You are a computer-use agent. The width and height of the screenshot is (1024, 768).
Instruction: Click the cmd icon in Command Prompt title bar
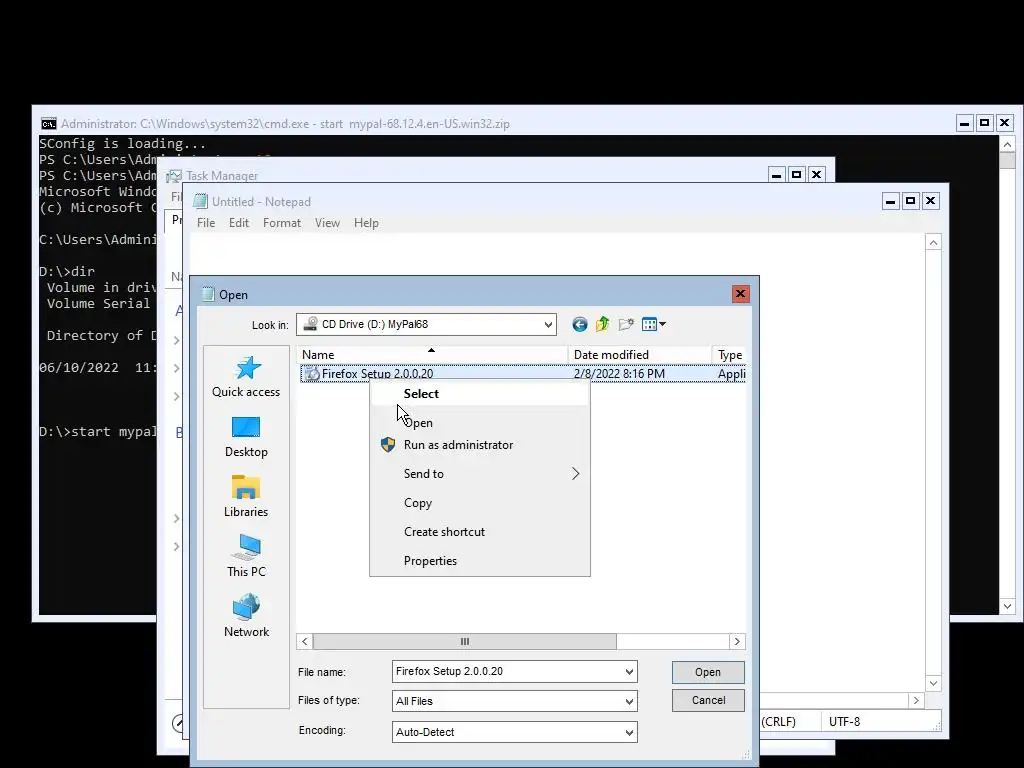point(48,123)
